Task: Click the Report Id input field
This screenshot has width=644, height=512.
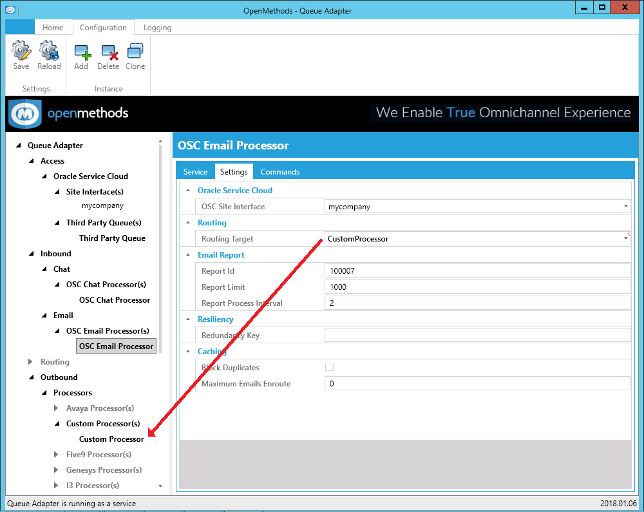Action: point(477,271)
